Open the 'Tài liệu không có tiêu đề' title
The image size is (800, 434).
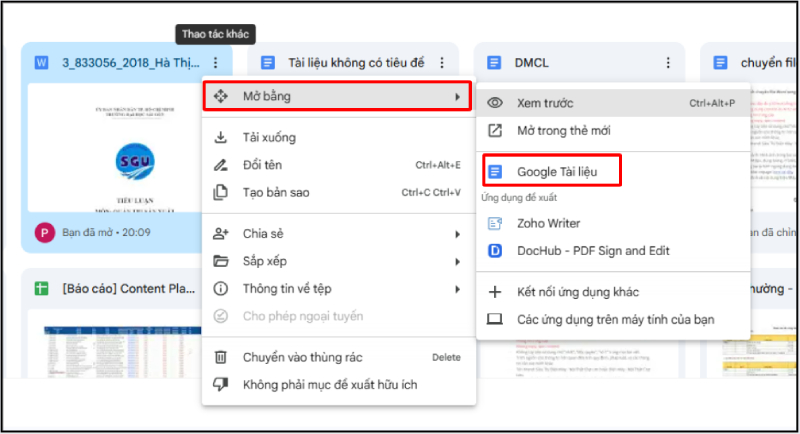356,63
